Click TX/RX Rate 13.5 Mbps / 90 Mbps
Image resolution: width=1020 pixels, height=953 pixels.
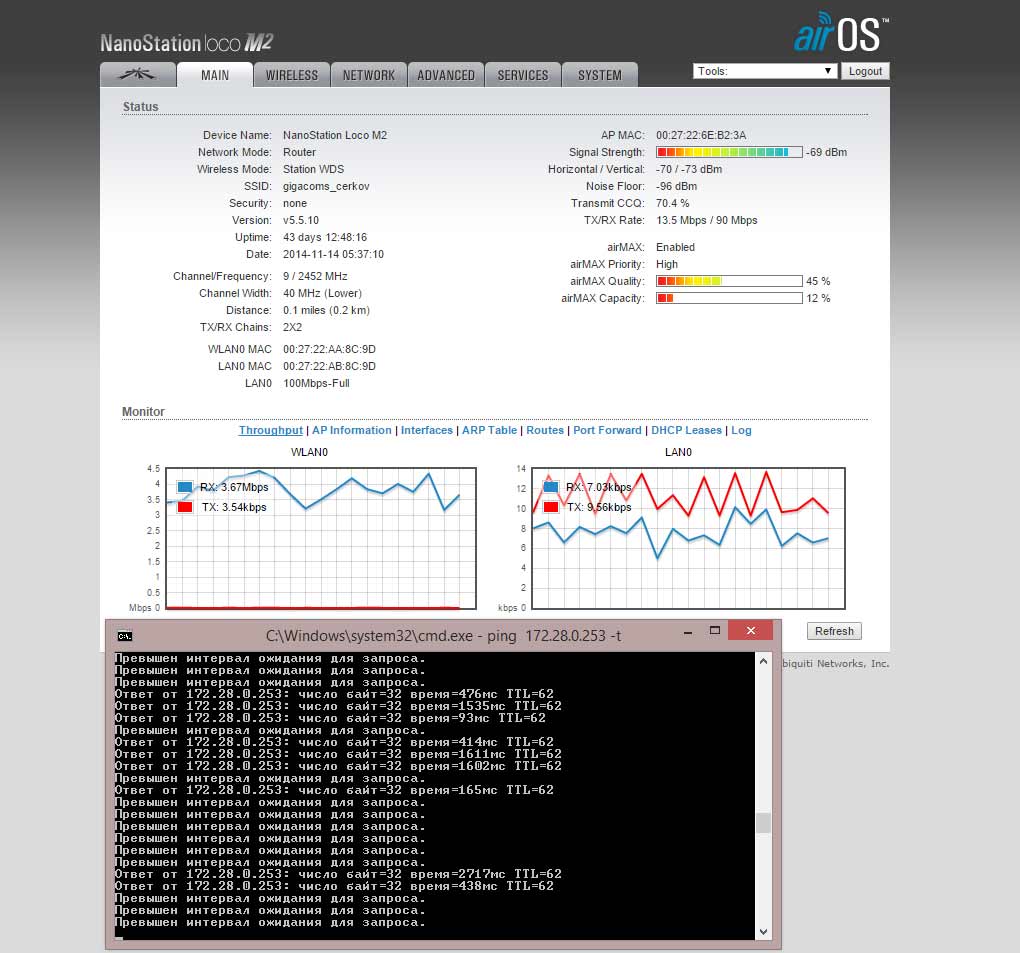706,221
